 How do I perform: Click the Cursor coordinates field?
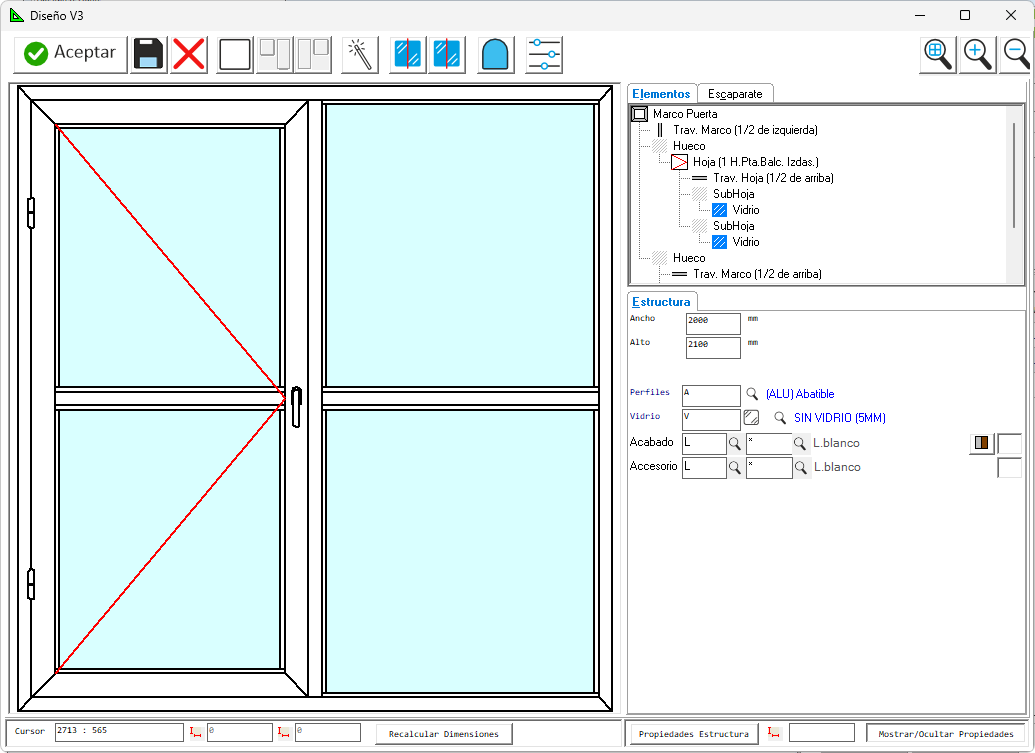119,732
